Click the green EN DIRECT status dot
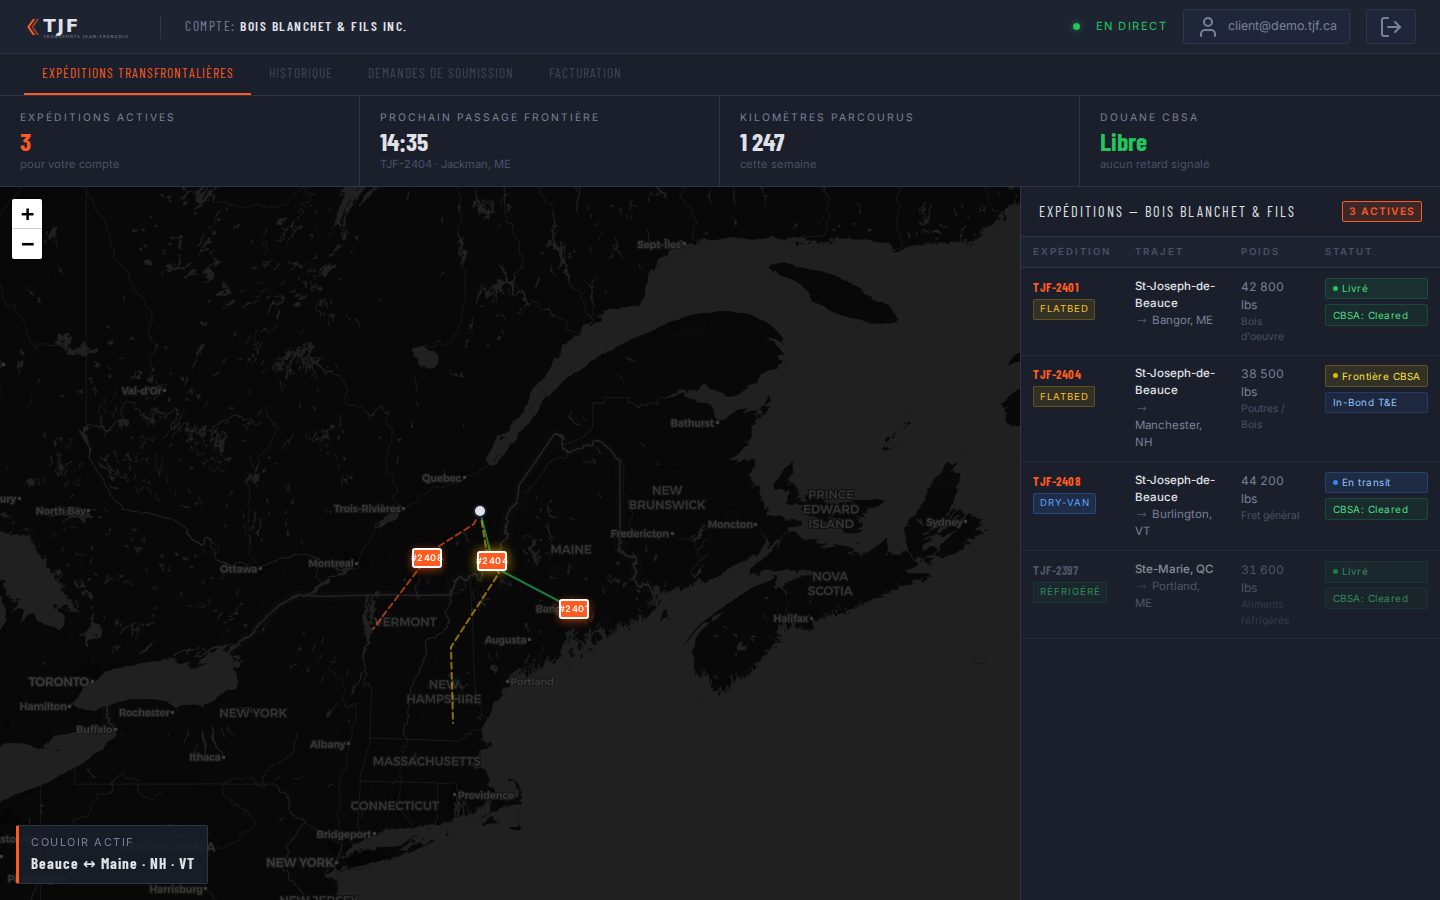The height and width of the screenshot is (900, 1440). click(x=1076, y=27)
